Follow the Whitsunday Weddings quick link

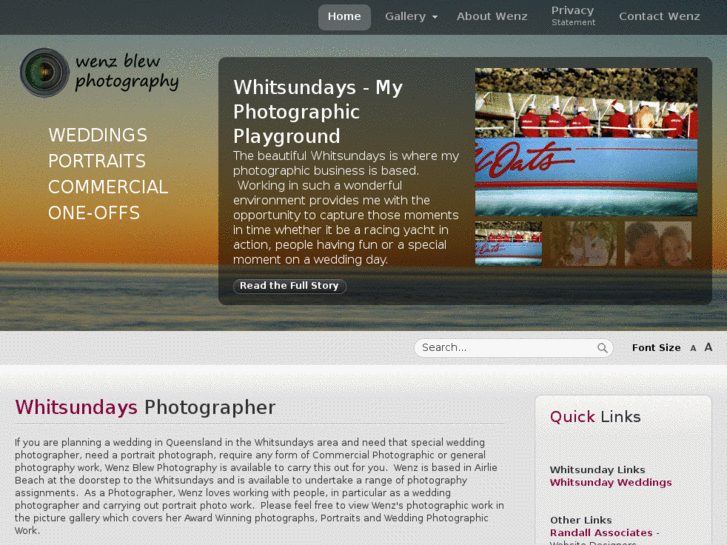click(611, 483)
